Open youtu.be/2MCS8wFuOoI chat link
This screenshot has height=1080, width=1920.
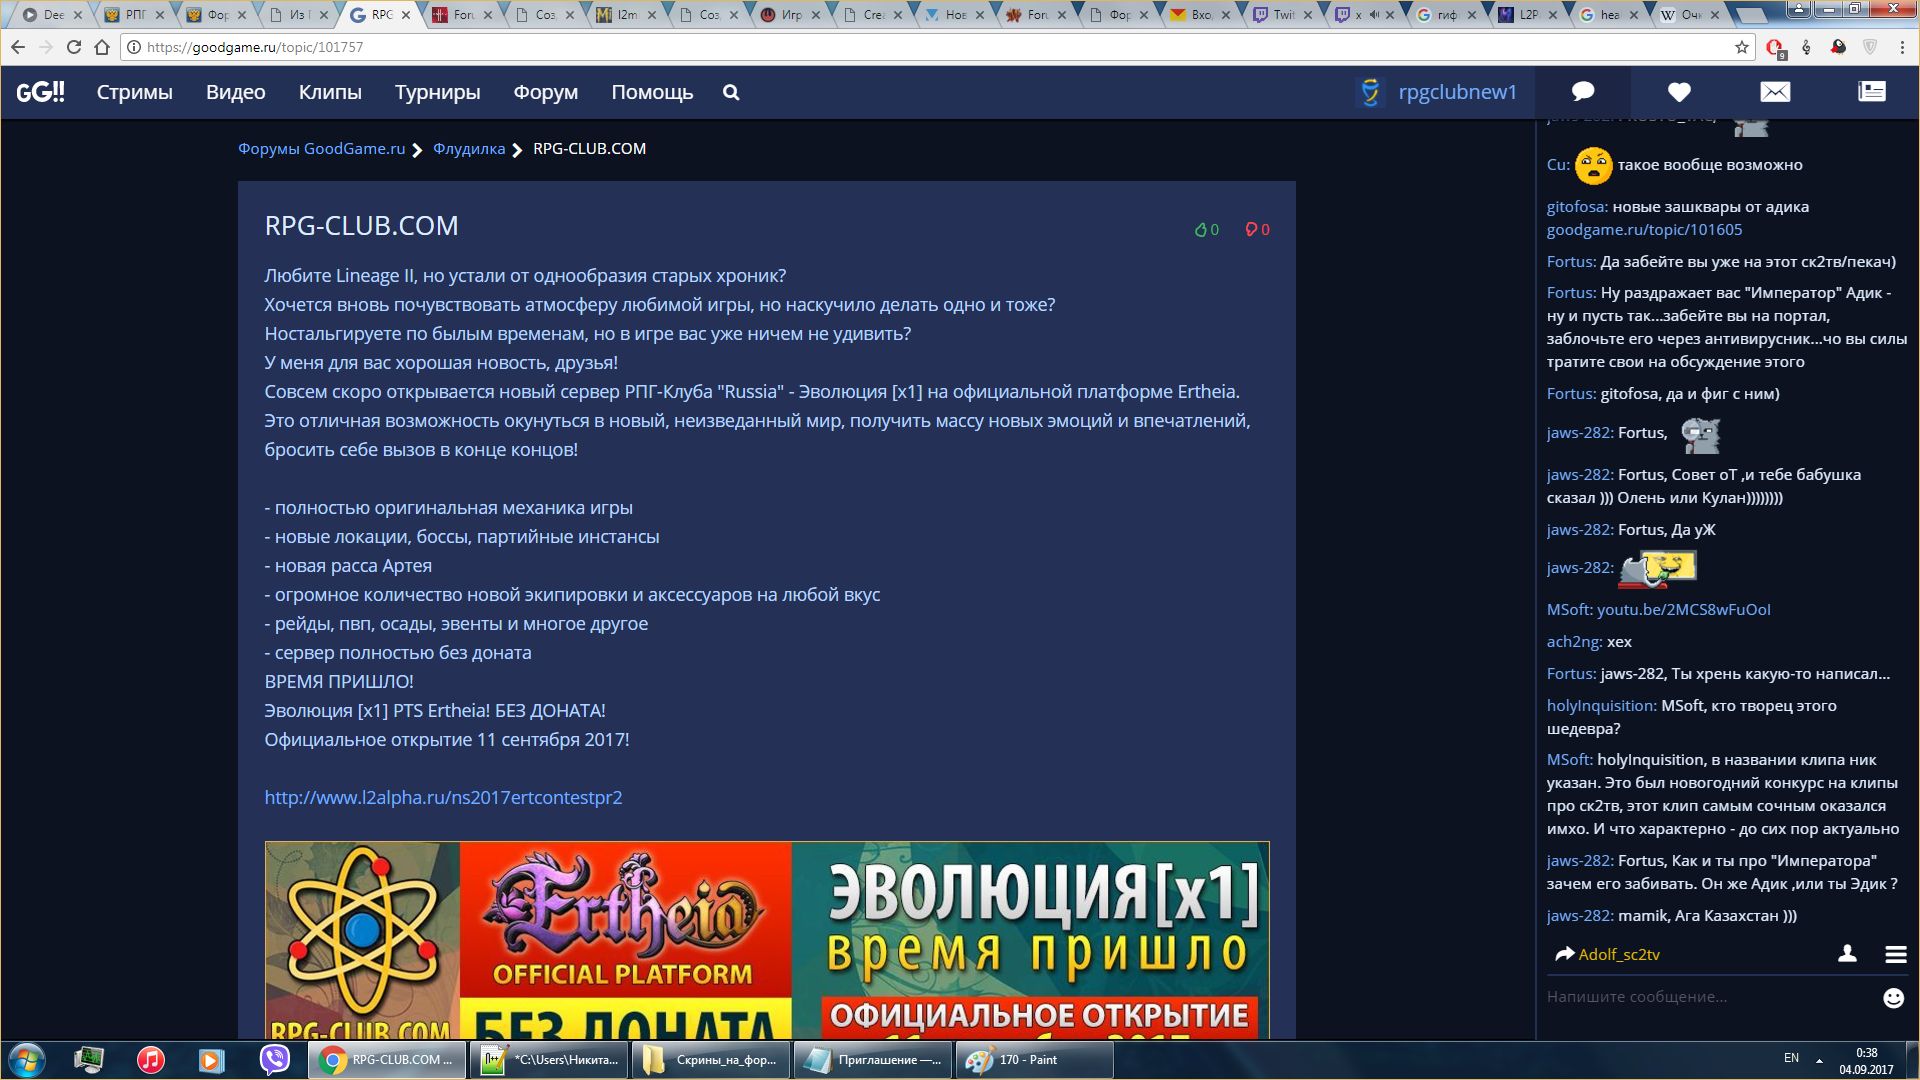(1684, 609)
